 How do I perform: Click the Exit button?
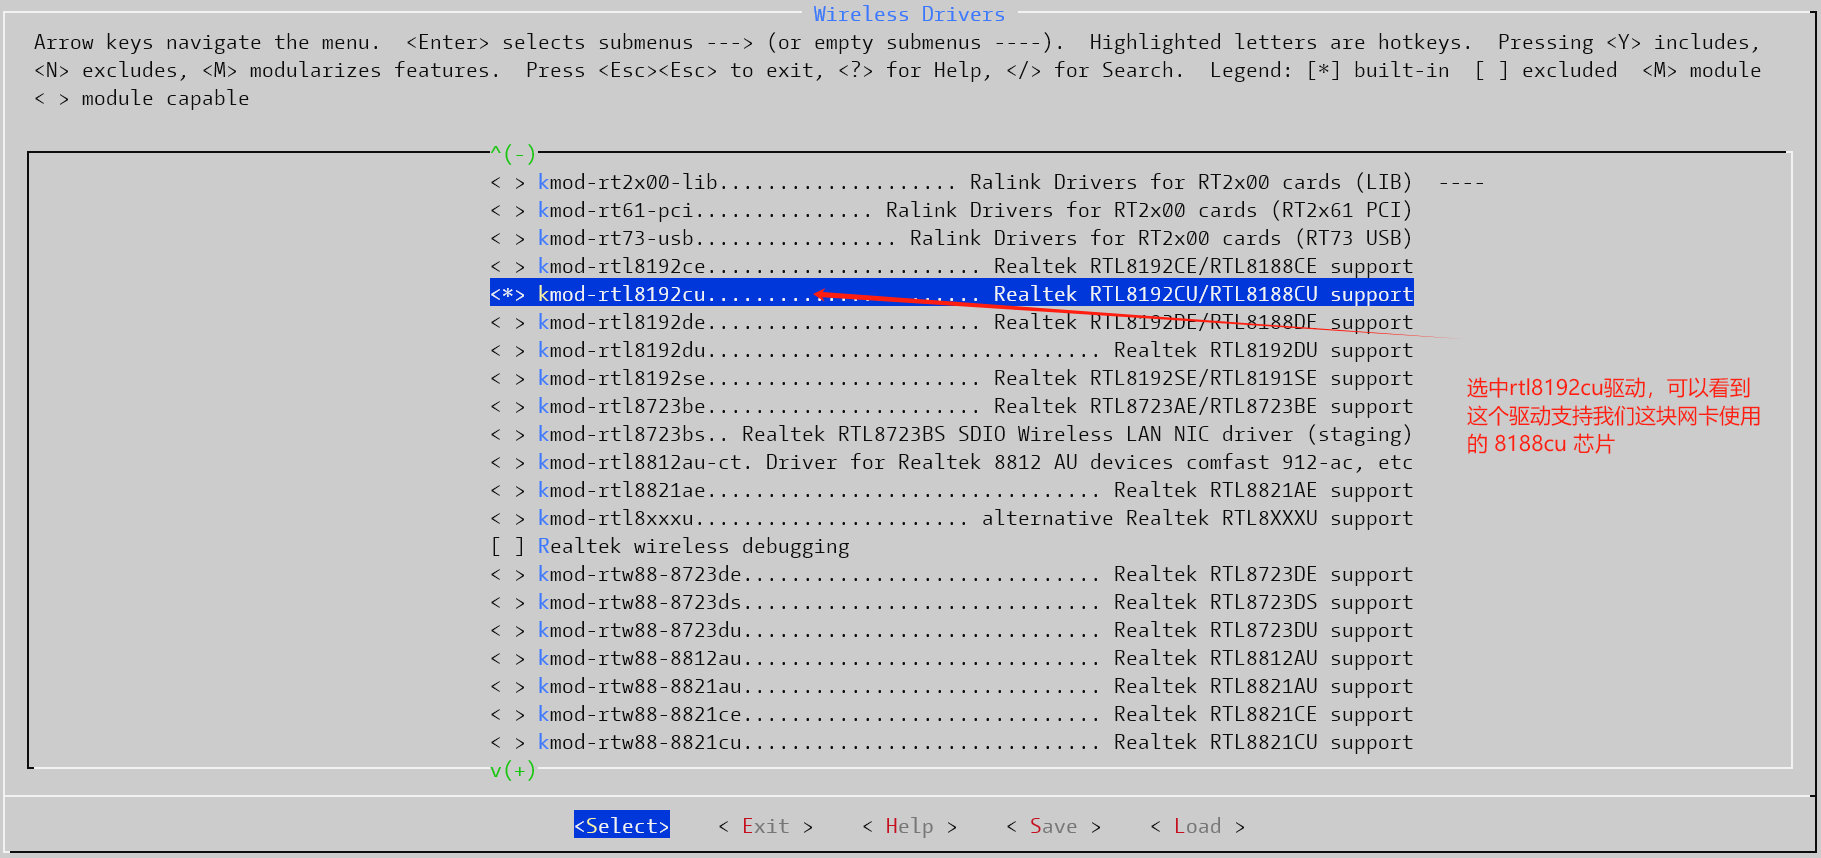765,825
